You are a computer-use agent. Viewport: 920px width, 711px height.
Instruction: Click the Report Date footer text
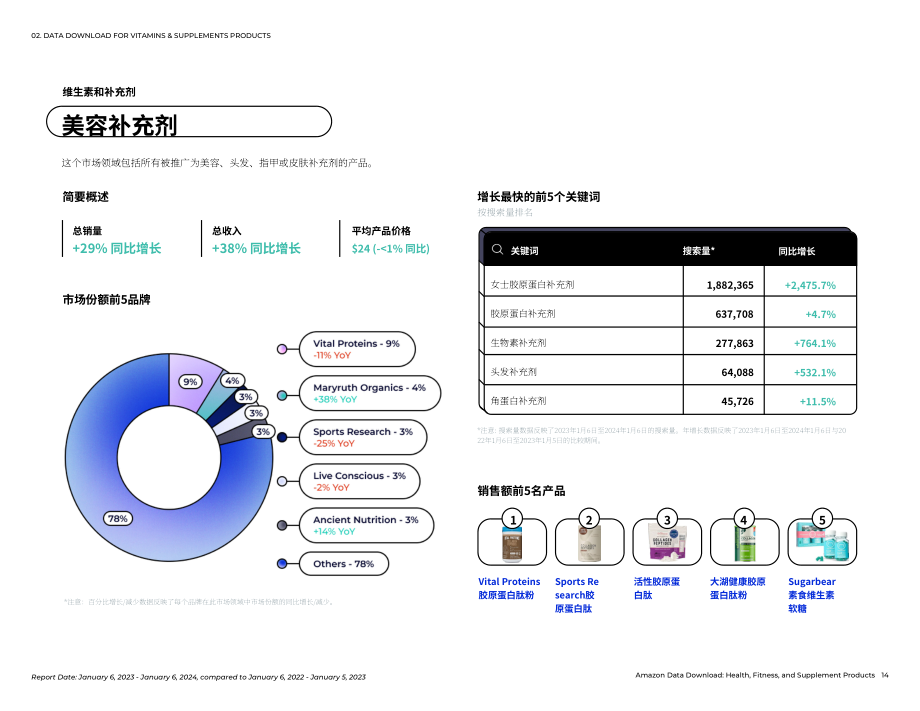[x=198, y=677]
